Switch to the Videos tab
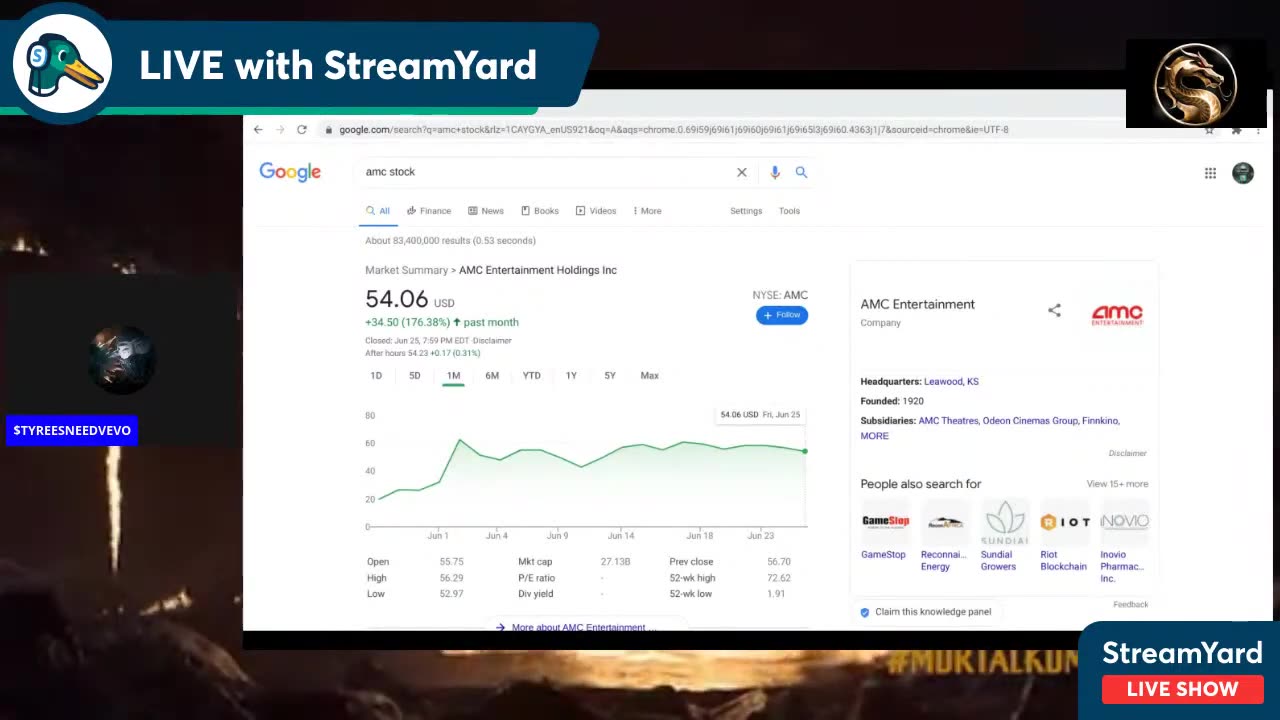This screenshot has width=1280, height=720. [x=596, y=211]
